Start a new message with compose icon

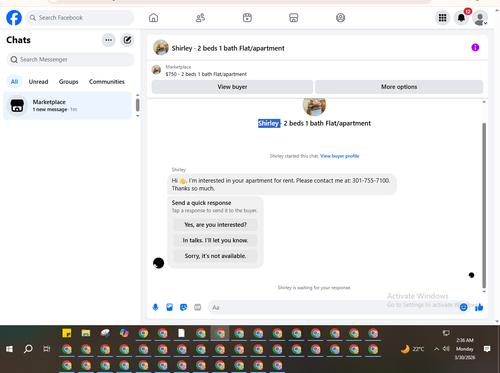(127, 40)
